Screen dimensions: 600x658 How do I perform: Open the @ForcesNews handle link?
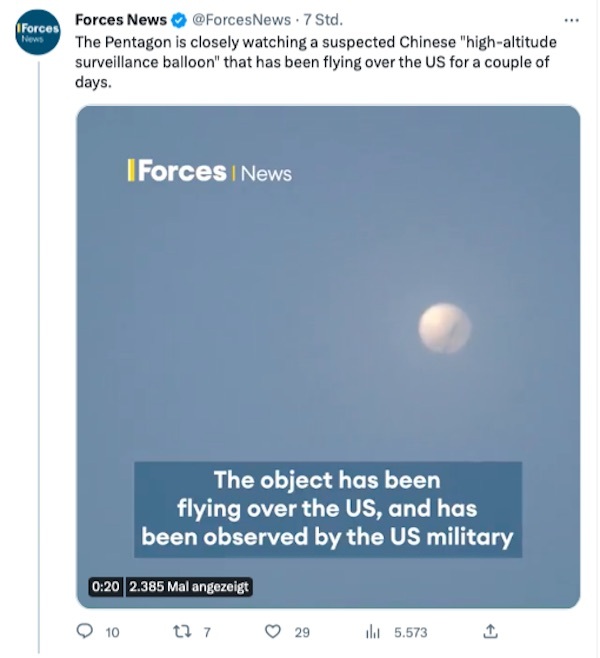click(241, 20)
